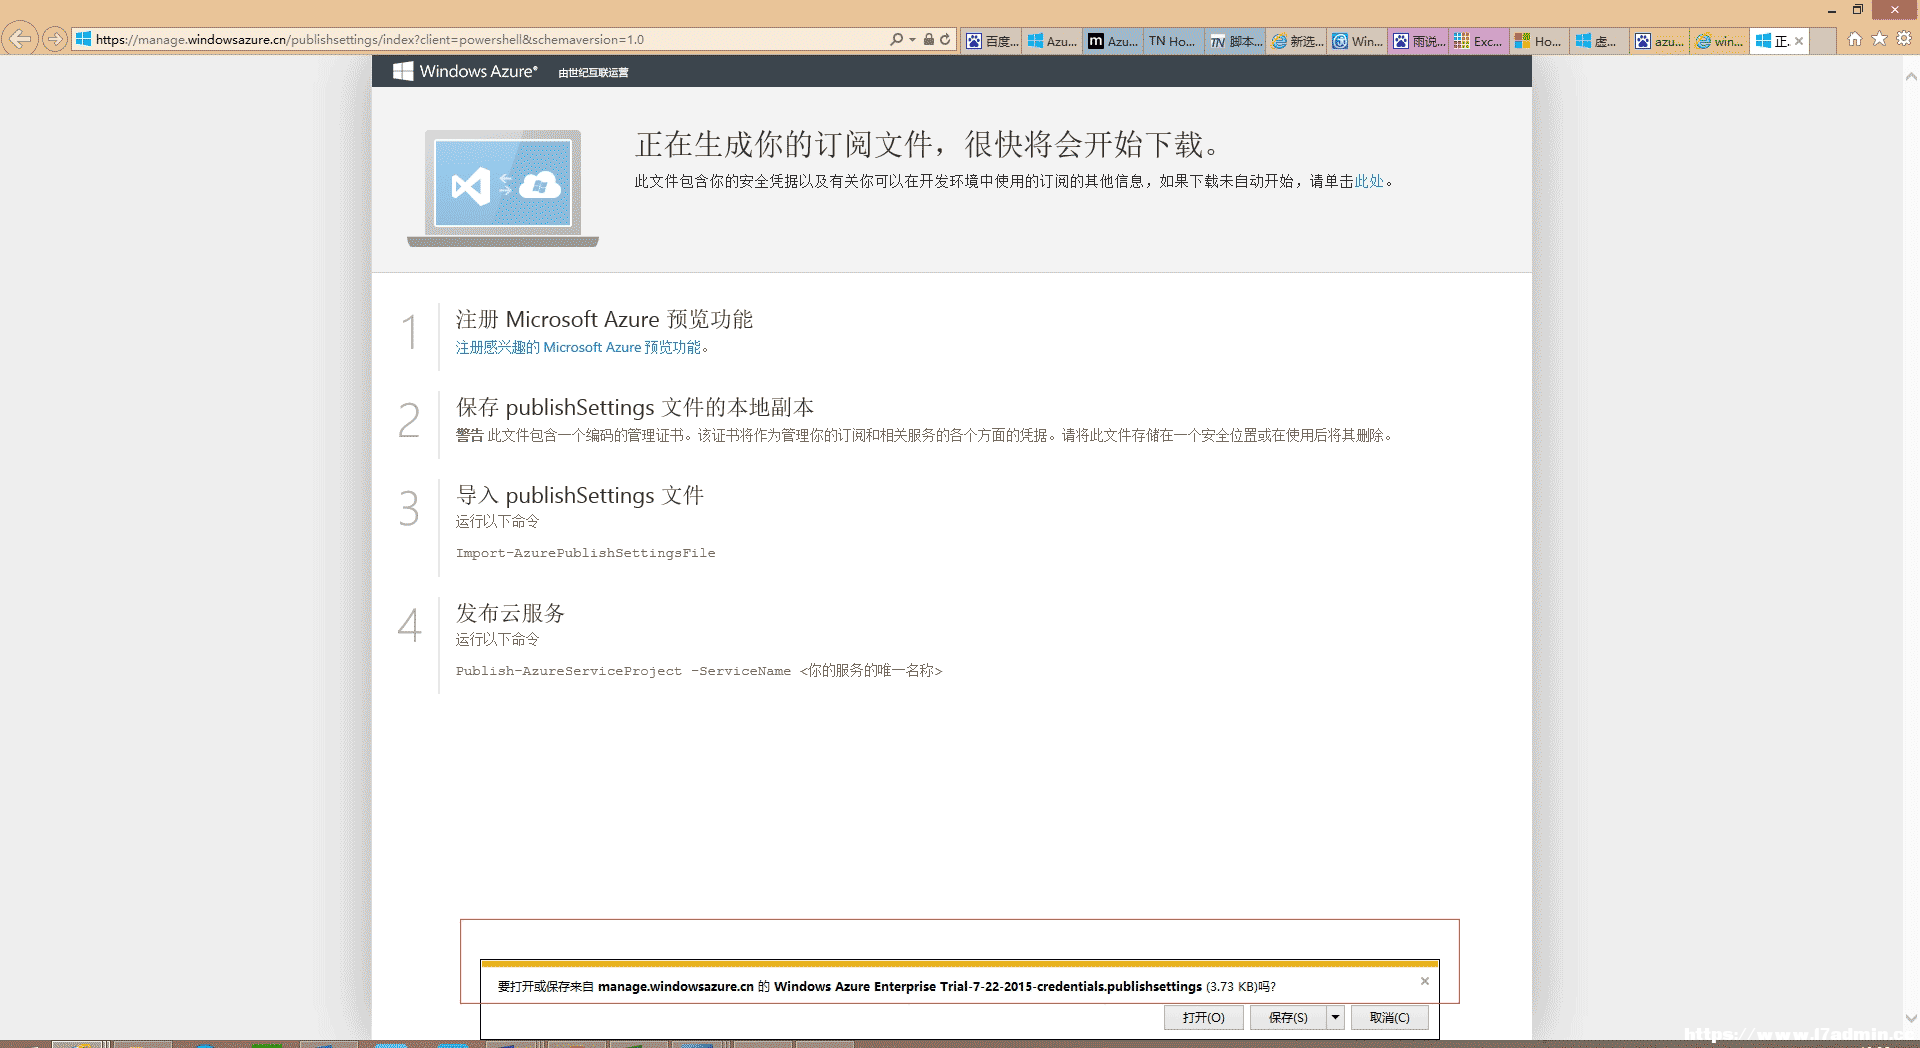This screenshot has height=1048, width=1920.
Task: Switch to the 百度 browser tab
Action: click(992, 41)
